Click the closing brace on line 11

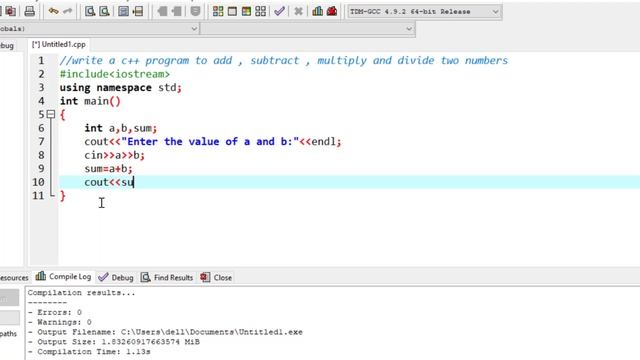tap(62, 196)
